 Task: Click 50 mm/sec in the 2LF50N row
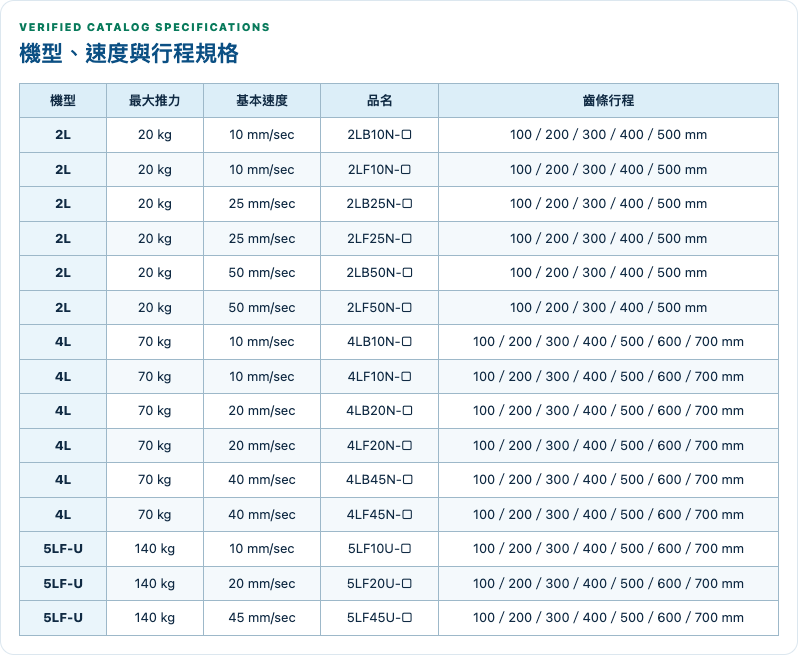262,307
